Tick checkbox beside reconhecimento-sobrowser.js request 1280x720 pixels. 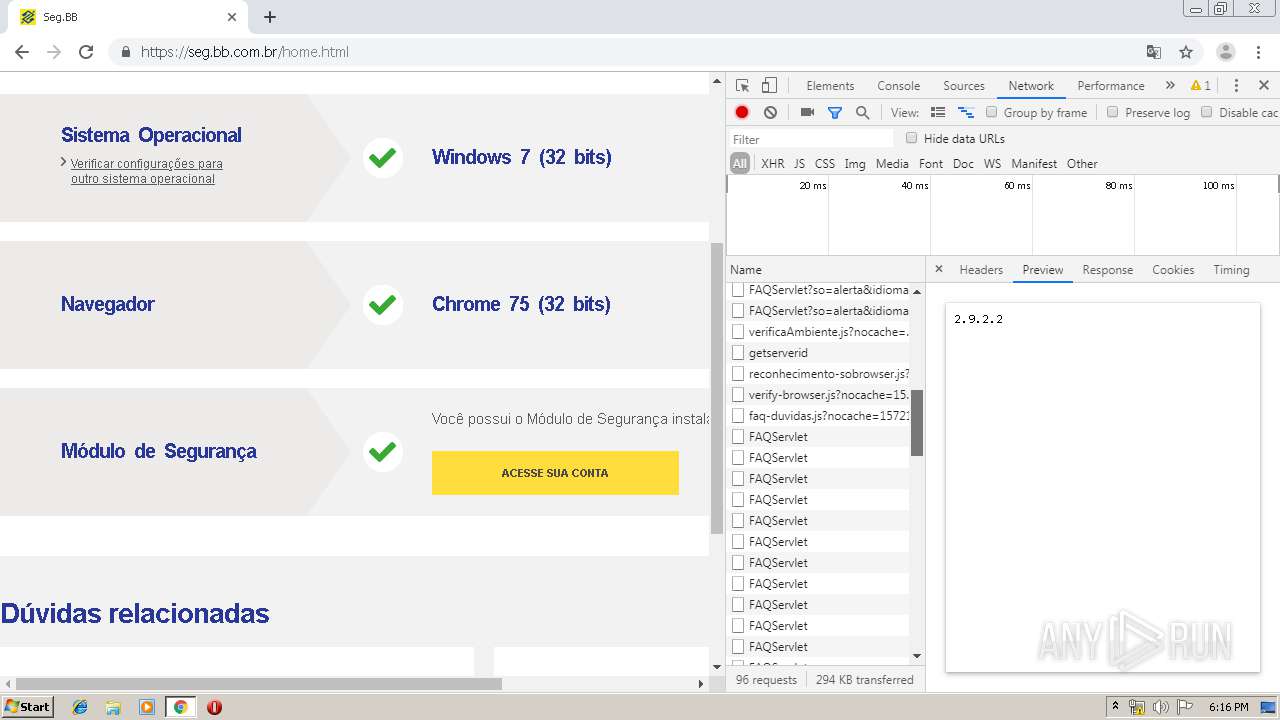[x=738, y=373]
